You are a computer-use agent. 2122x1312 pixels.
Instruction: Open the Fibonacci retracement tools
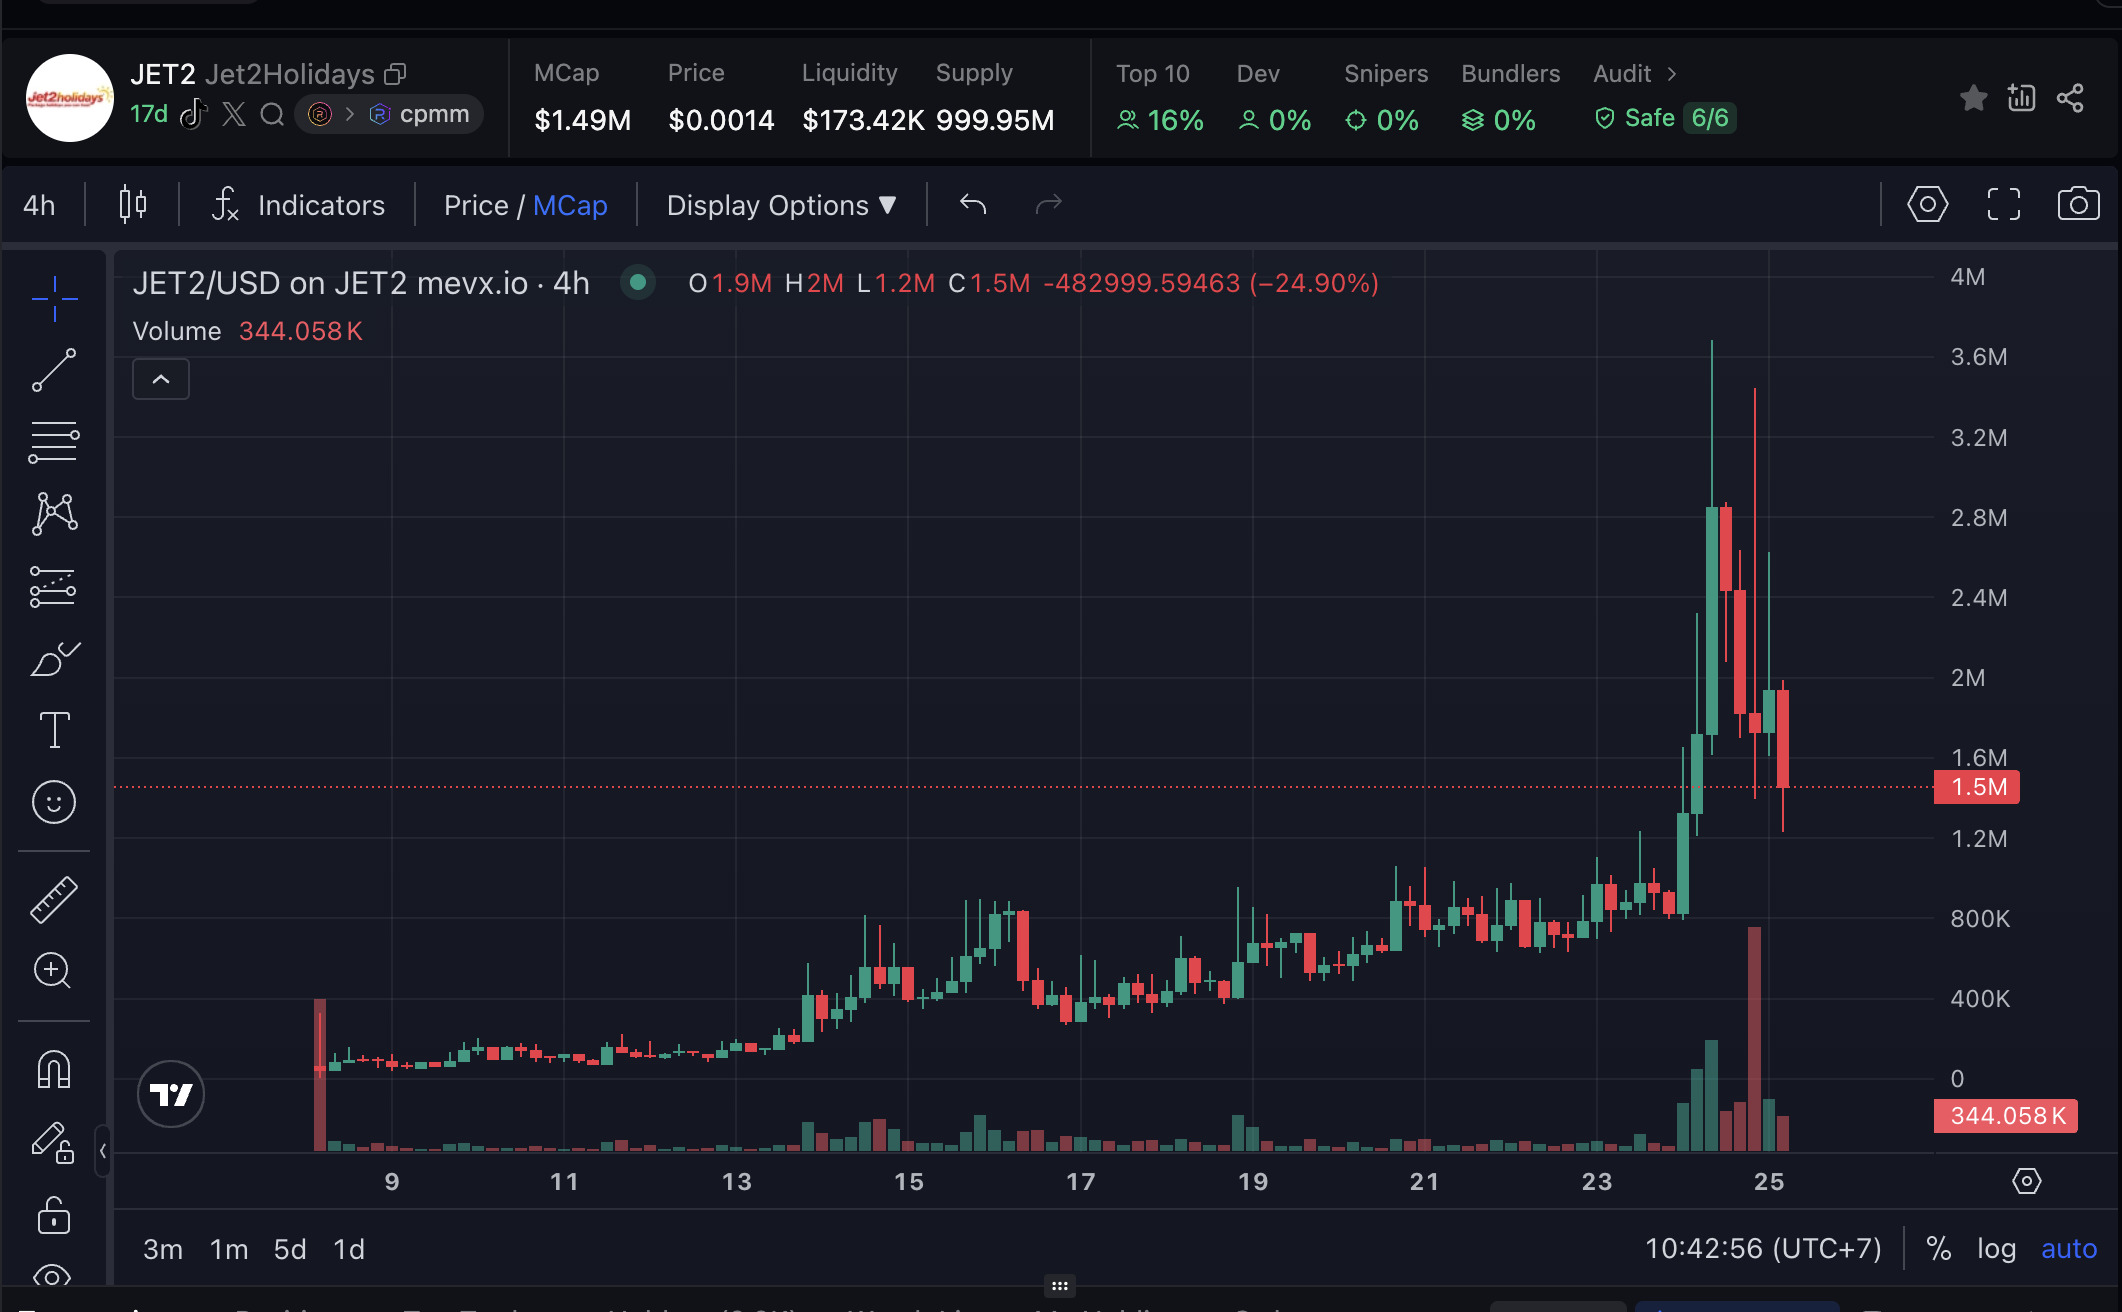[x=54, y=442]
